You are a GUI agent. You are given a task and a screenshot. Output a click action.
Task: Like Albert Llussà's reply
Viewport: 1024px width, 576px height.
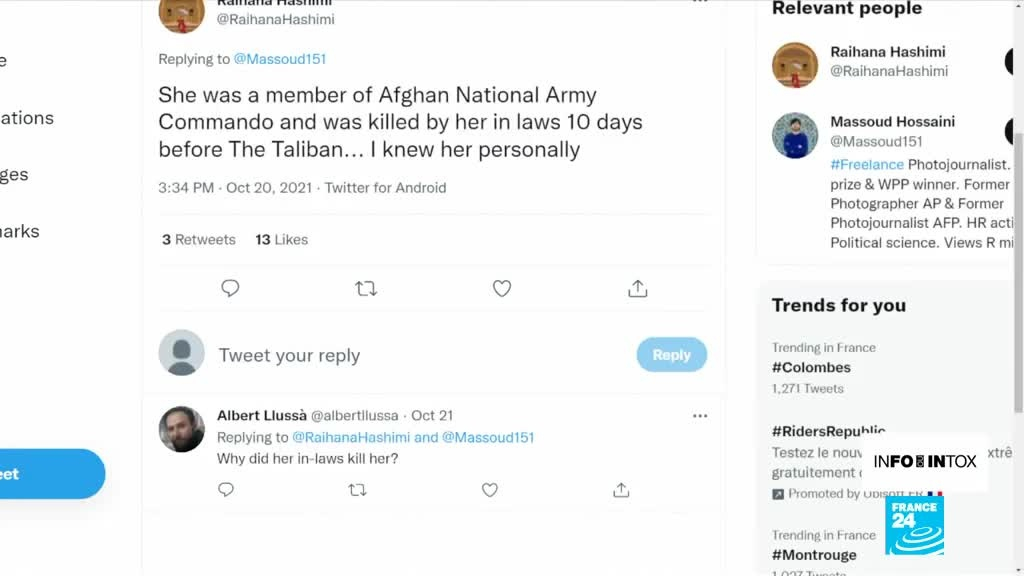(x=489, y=490)
